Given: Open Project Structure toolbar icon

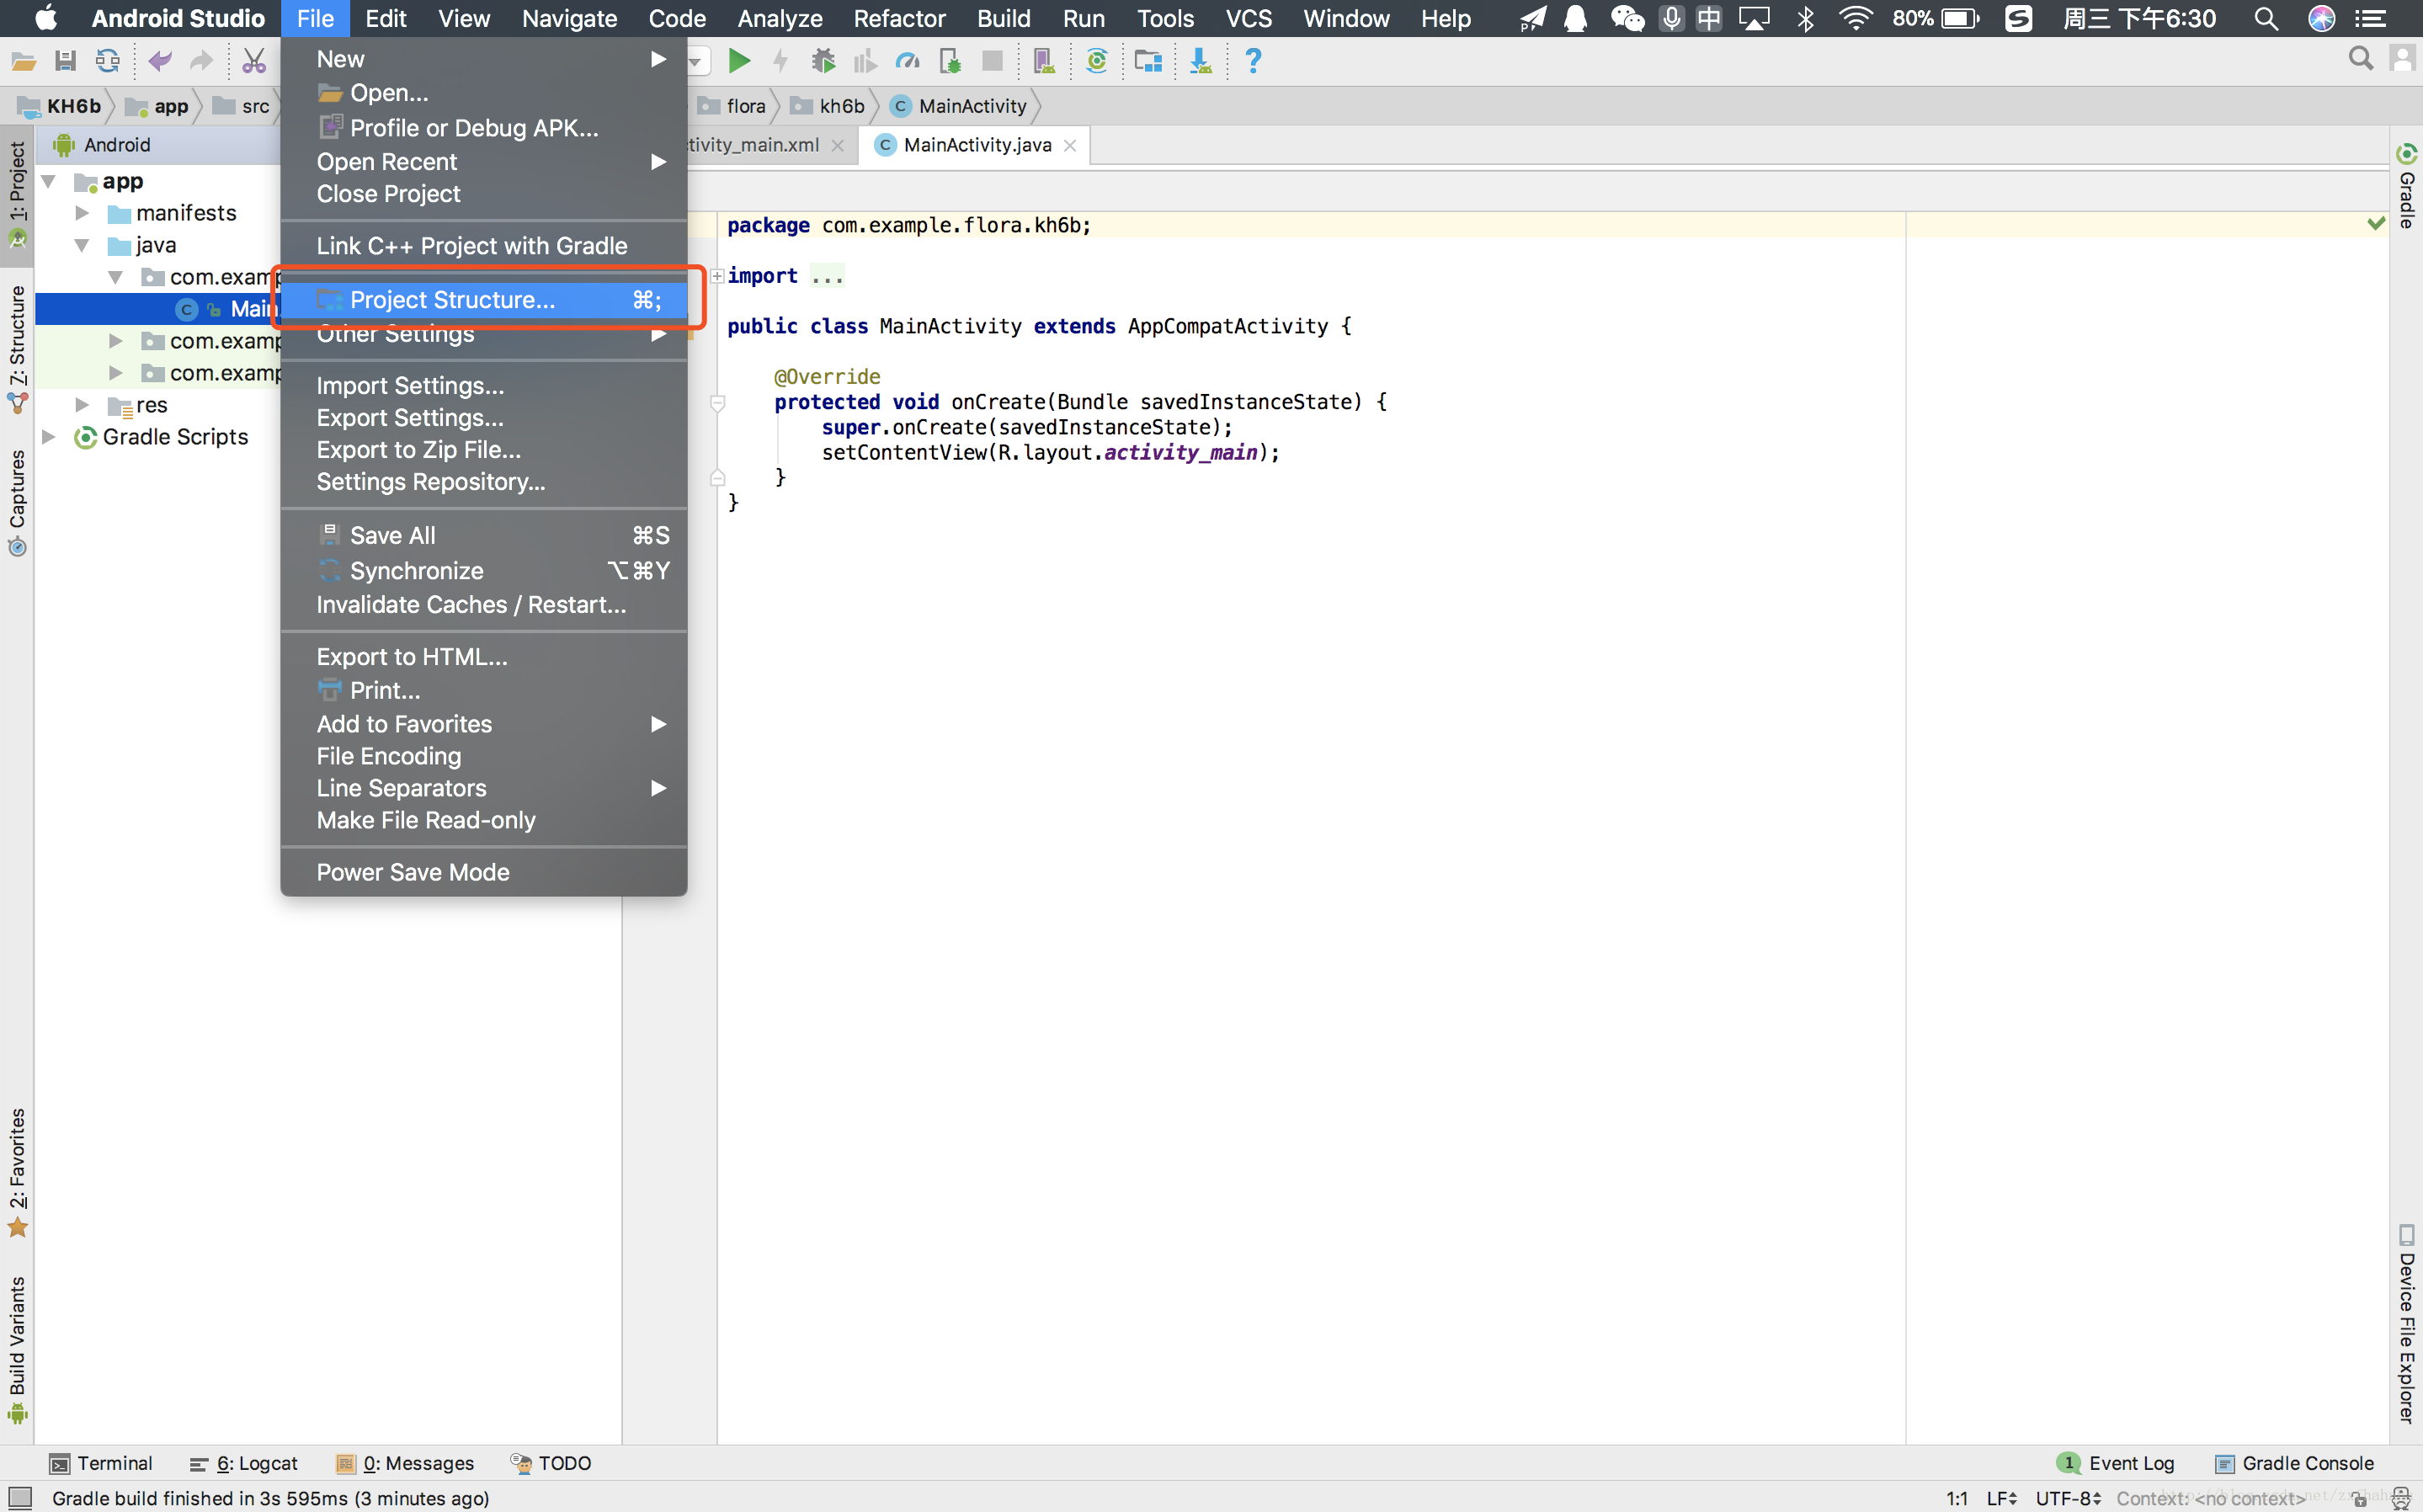Looking at the screenshot, I should point(1148,62).
